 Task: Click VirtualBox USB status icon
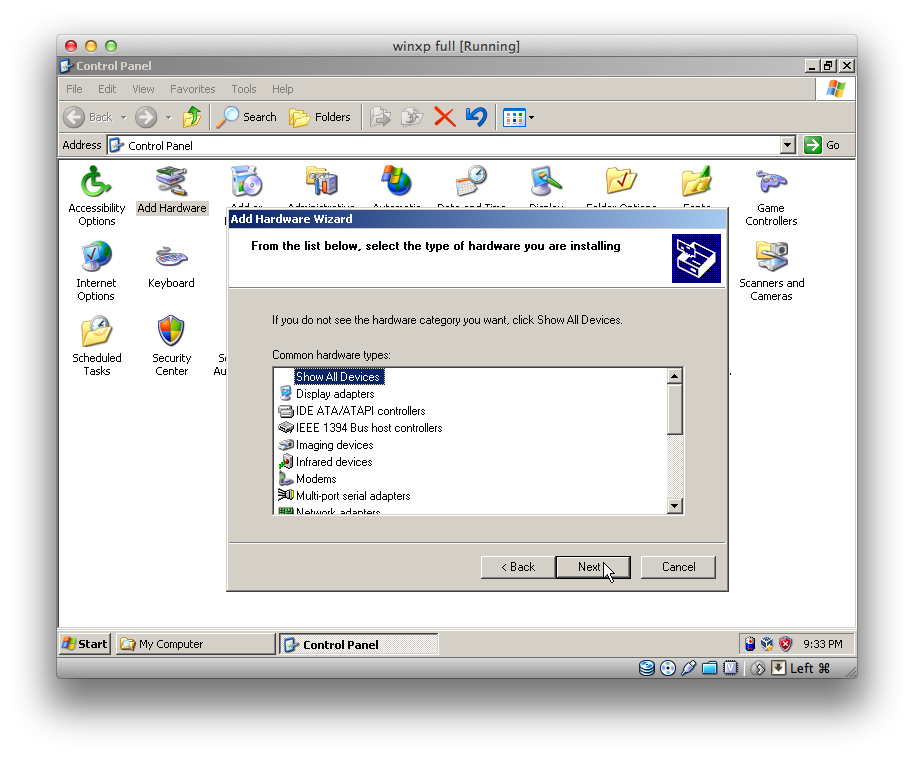688,668
